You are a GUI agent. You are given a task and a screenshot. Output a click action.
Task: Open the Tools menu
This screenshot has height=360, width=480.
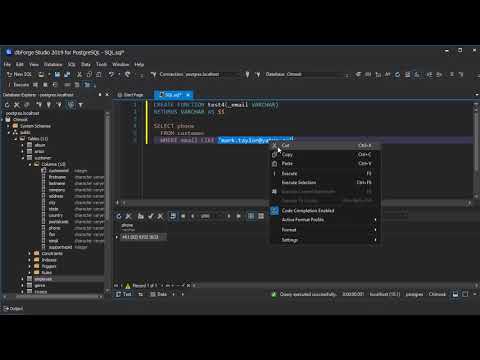101,64
